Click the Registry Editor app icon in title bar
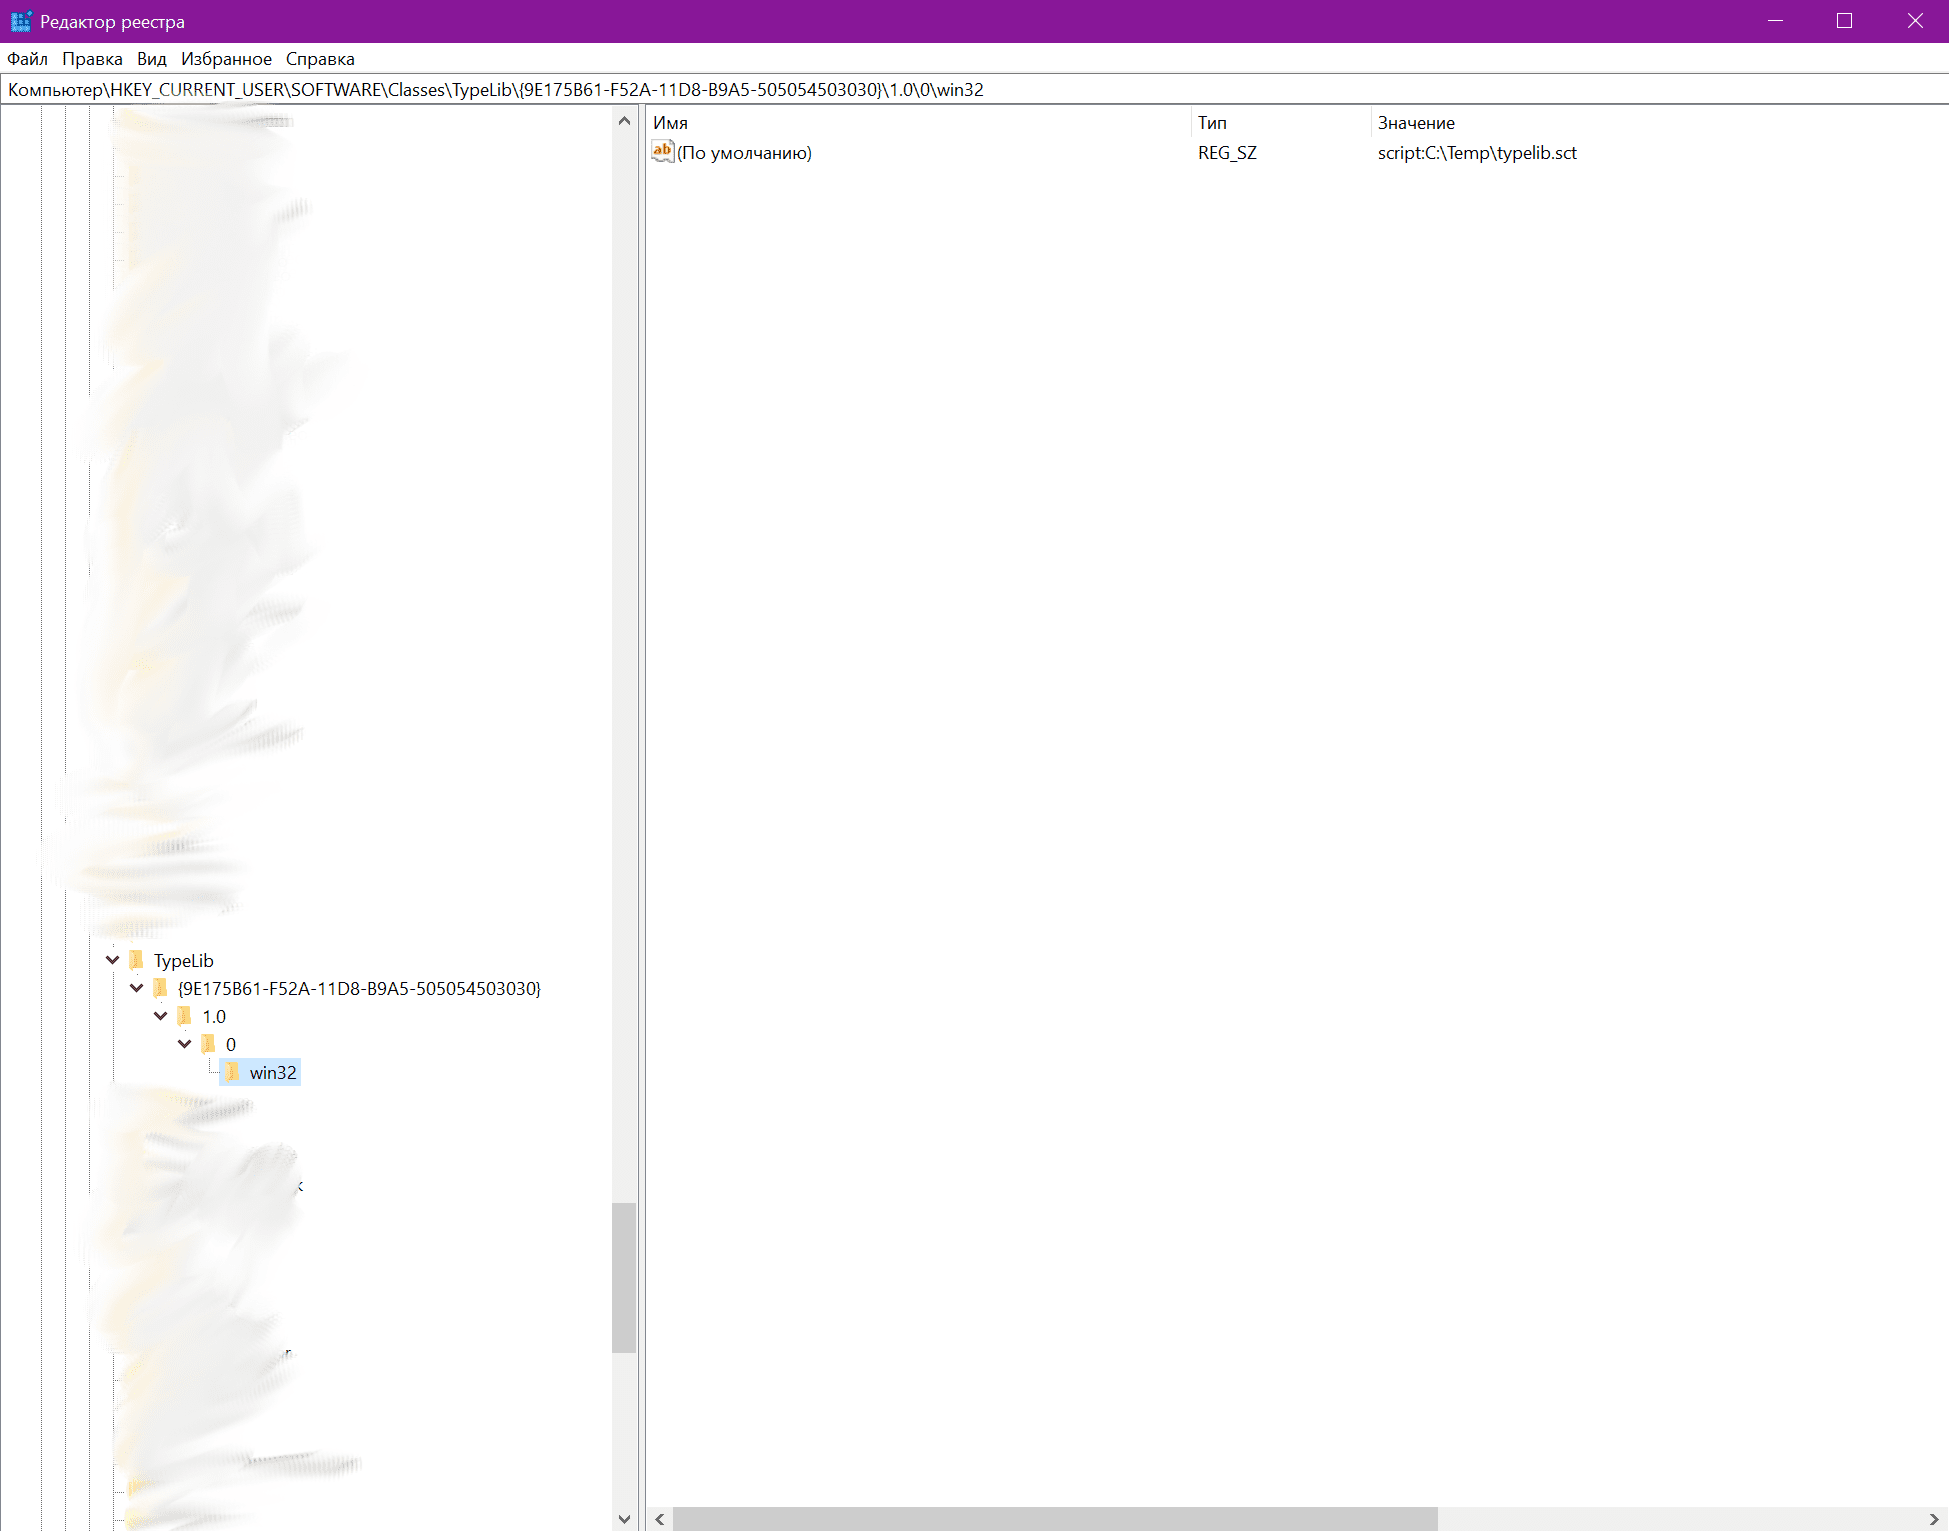The width and height of the screenshot is (1949, 1531). pos(20,21)
